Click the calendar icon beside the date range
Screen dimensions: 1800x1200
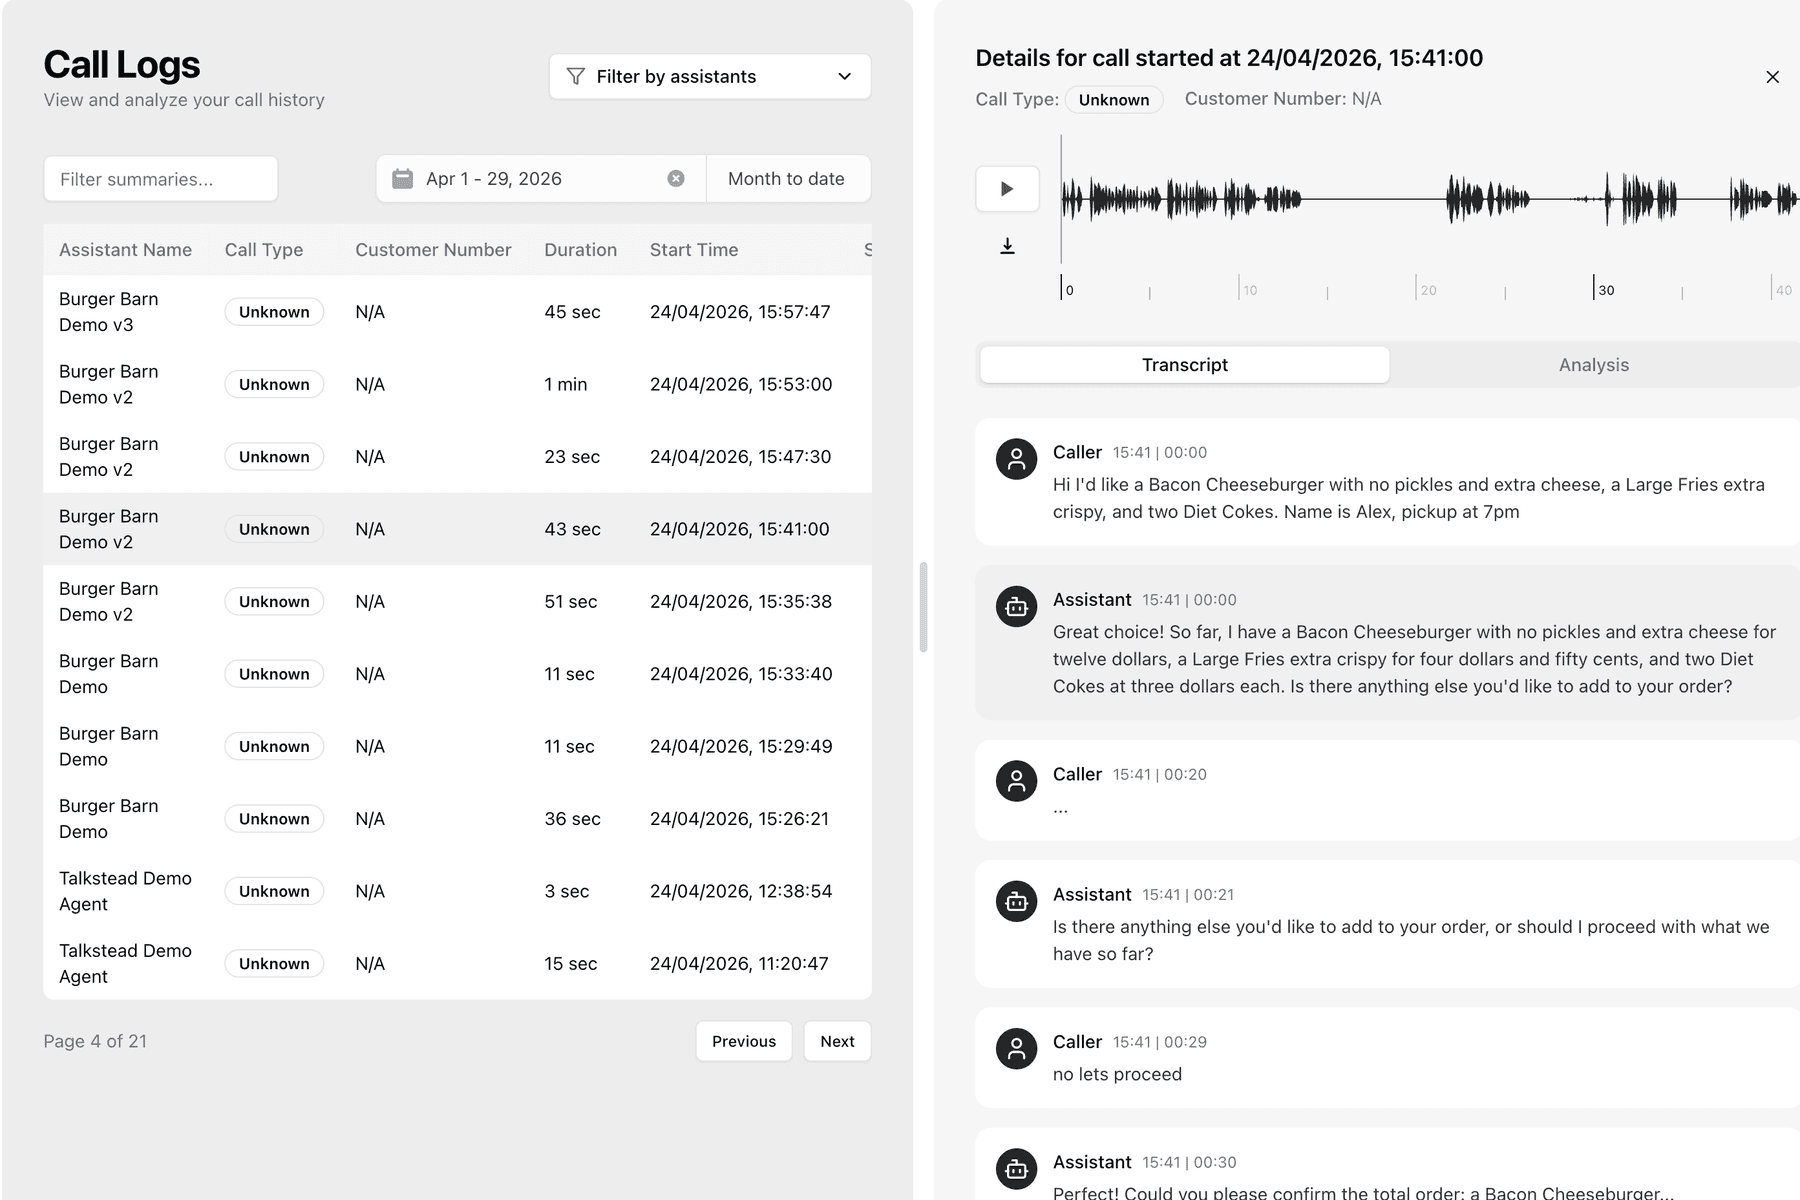[403, 178]
